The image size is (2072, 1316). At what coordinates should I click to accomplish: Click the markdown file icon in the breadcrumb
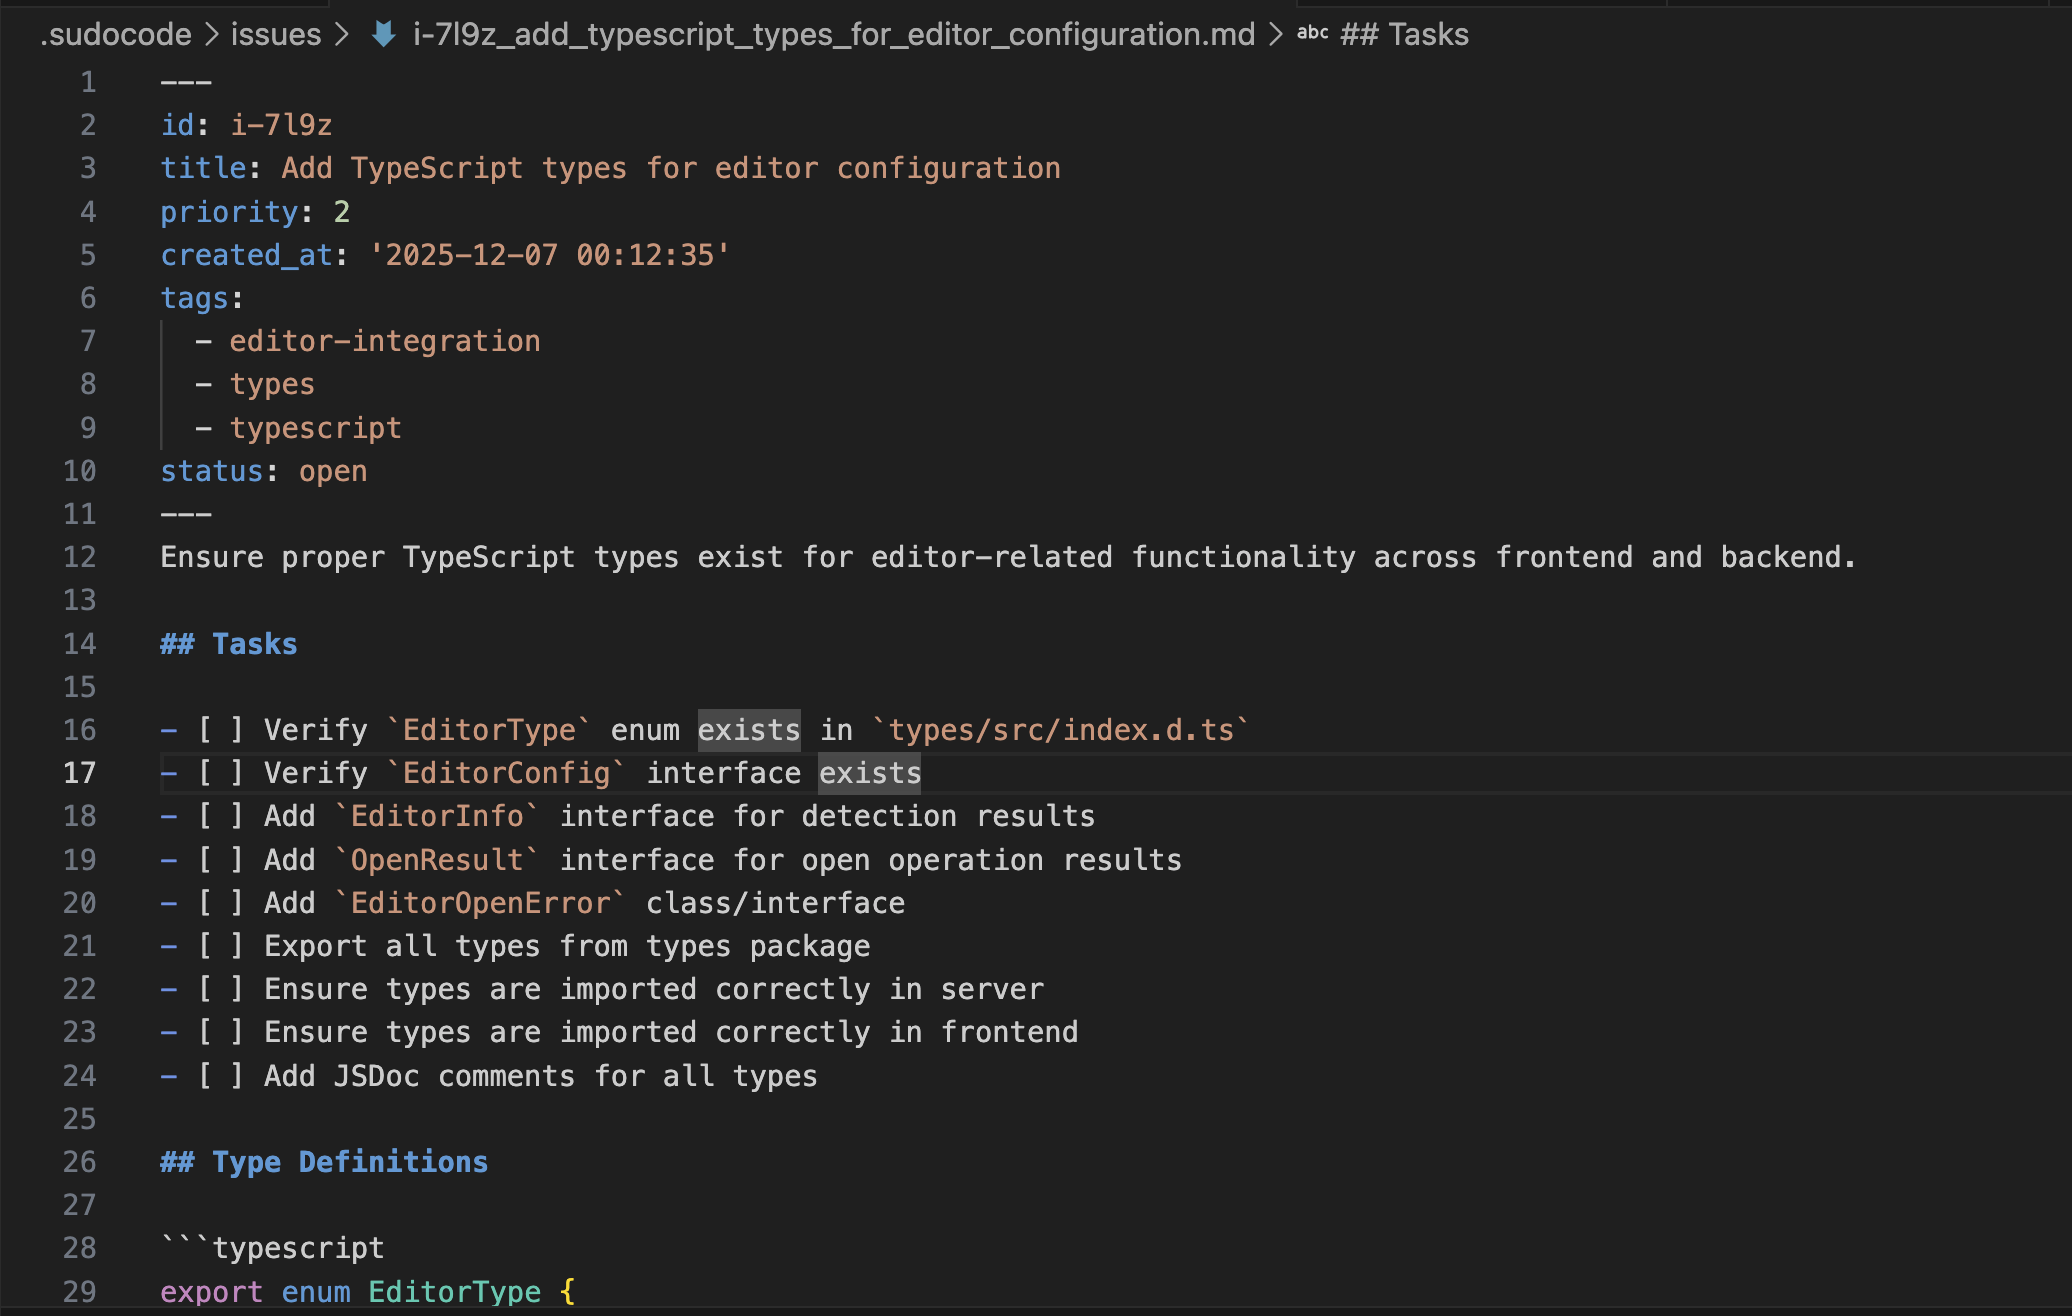pos(385,33)
